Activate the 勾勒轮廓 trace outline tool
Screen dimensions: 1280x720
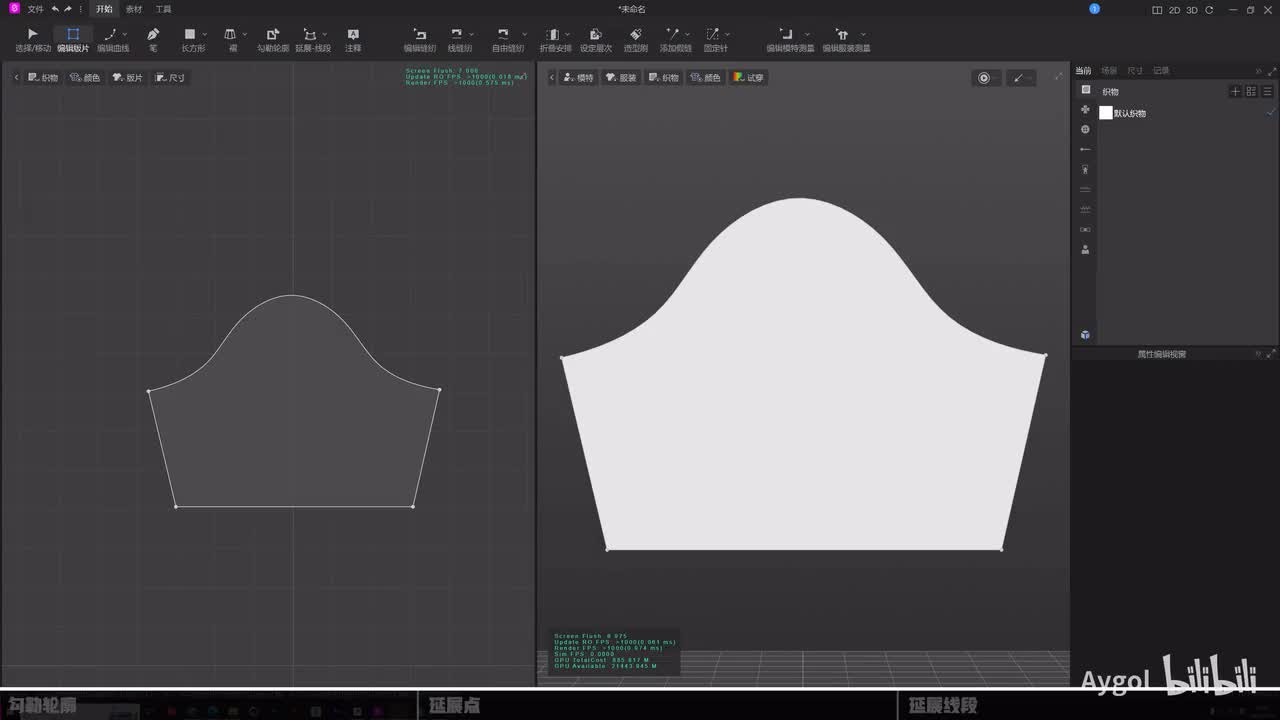[273, 39]
